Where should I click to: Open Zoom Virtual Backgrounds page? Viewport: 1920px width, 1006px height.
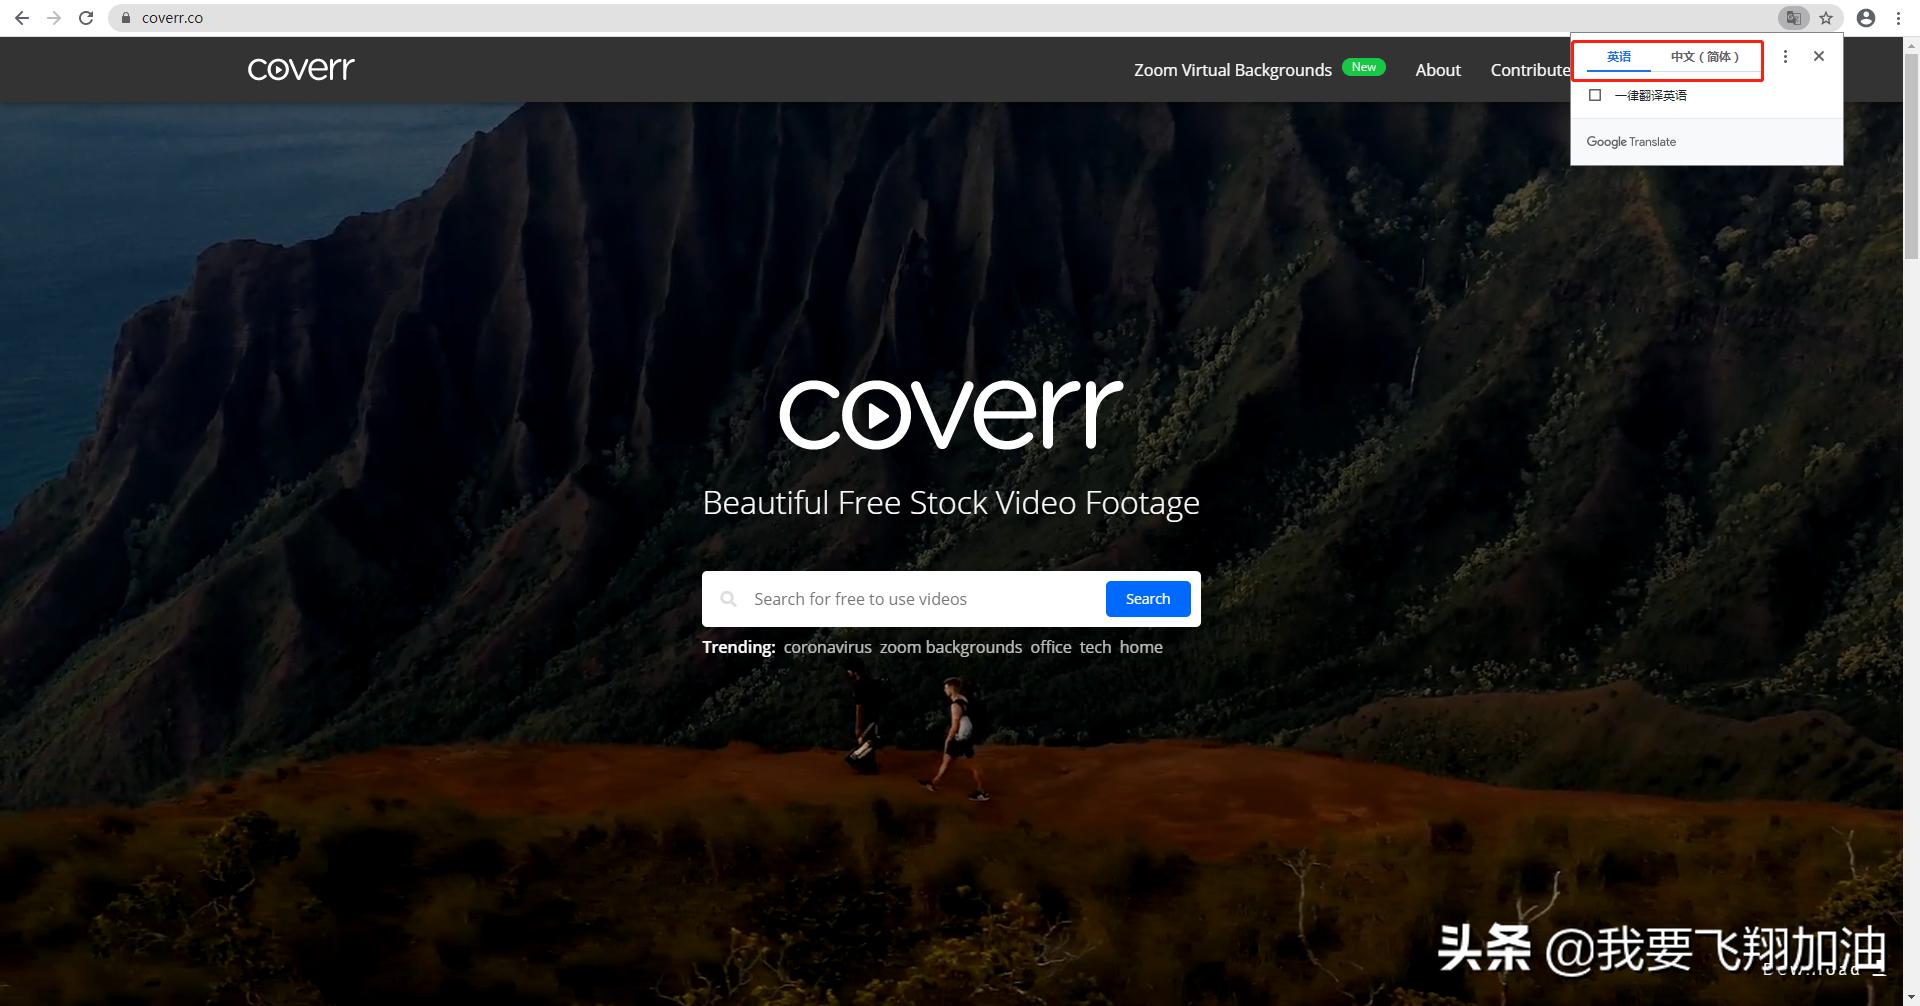click(x=1233, y=70)
